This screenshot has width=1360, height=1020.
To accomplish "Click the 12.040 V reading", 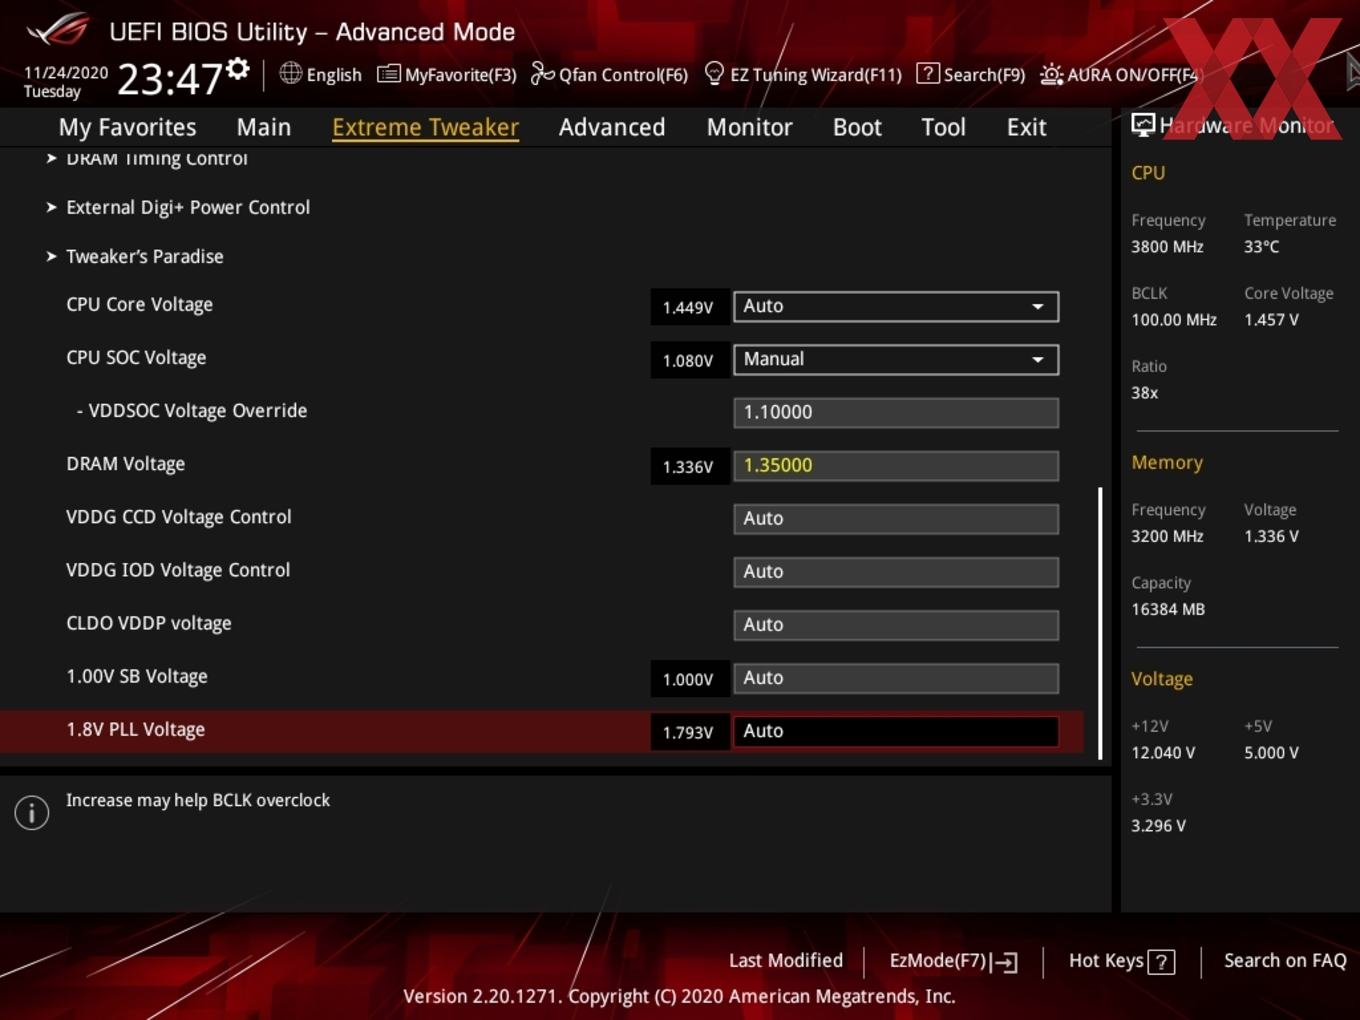I will pyautogui.click(x=1163, y=752).
